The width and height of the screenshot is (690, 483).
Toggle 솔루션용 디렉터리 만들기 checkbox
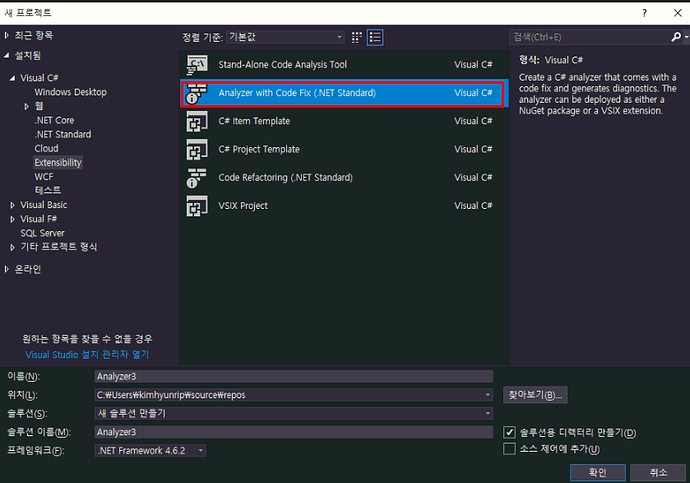coord(509,432)
